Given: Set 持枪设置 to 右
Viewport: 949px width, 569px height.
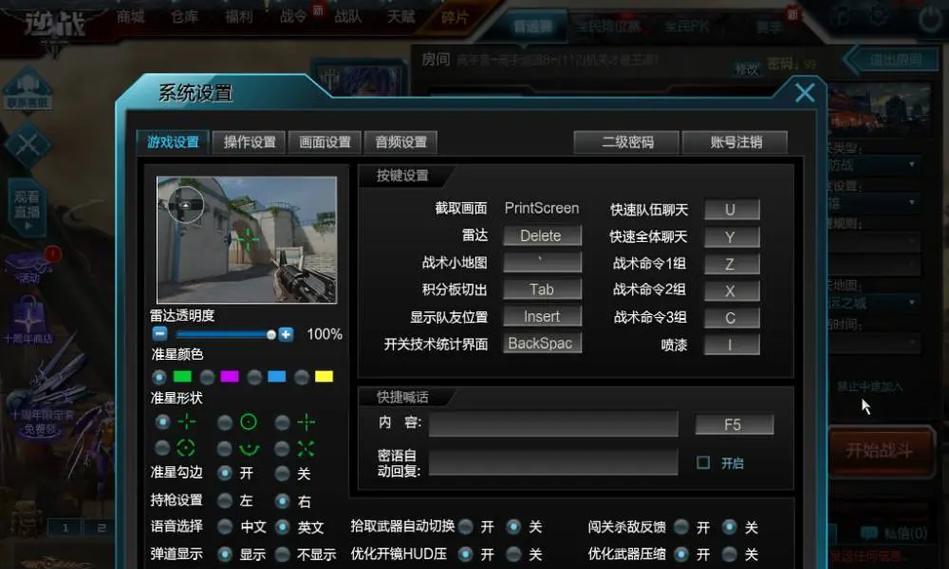Looking at the screenshot, I should 282,501.
